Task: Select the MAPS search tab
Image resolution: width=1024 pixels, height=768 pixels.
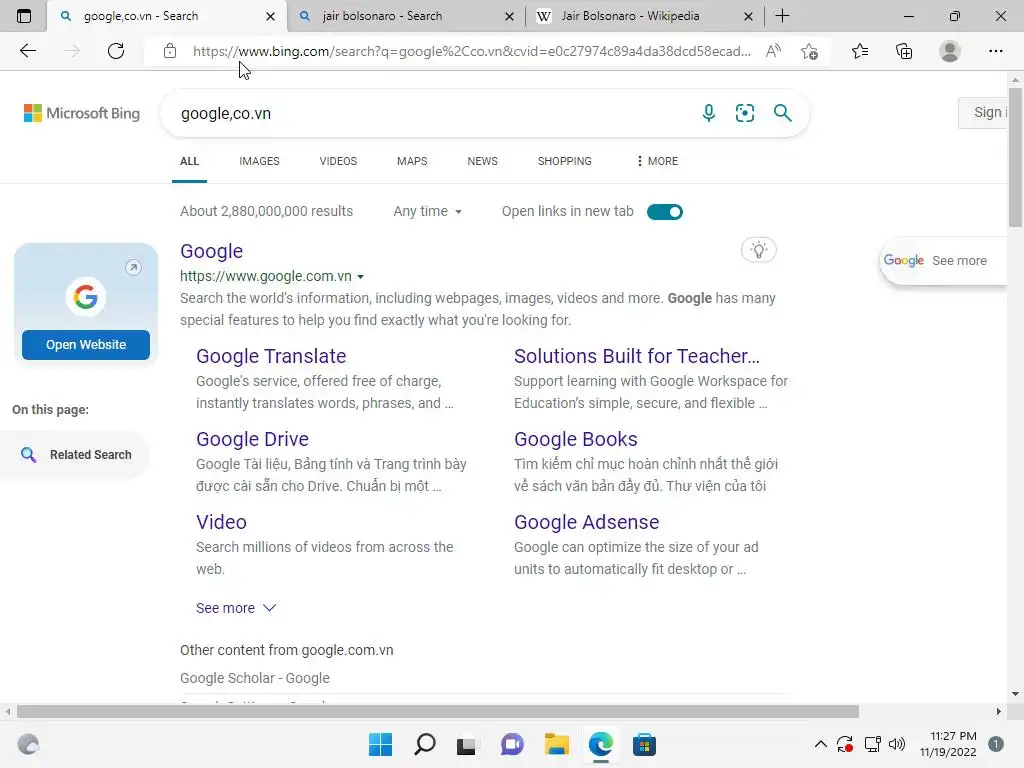Action: point(412,161)
